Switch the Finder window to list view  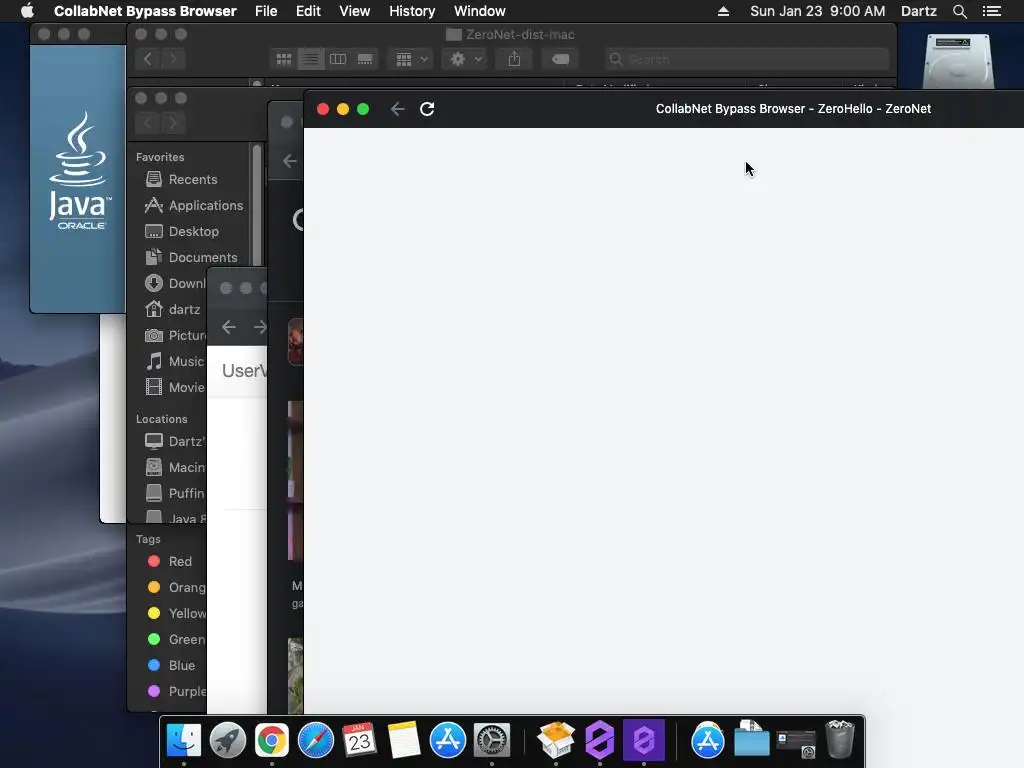311,59
